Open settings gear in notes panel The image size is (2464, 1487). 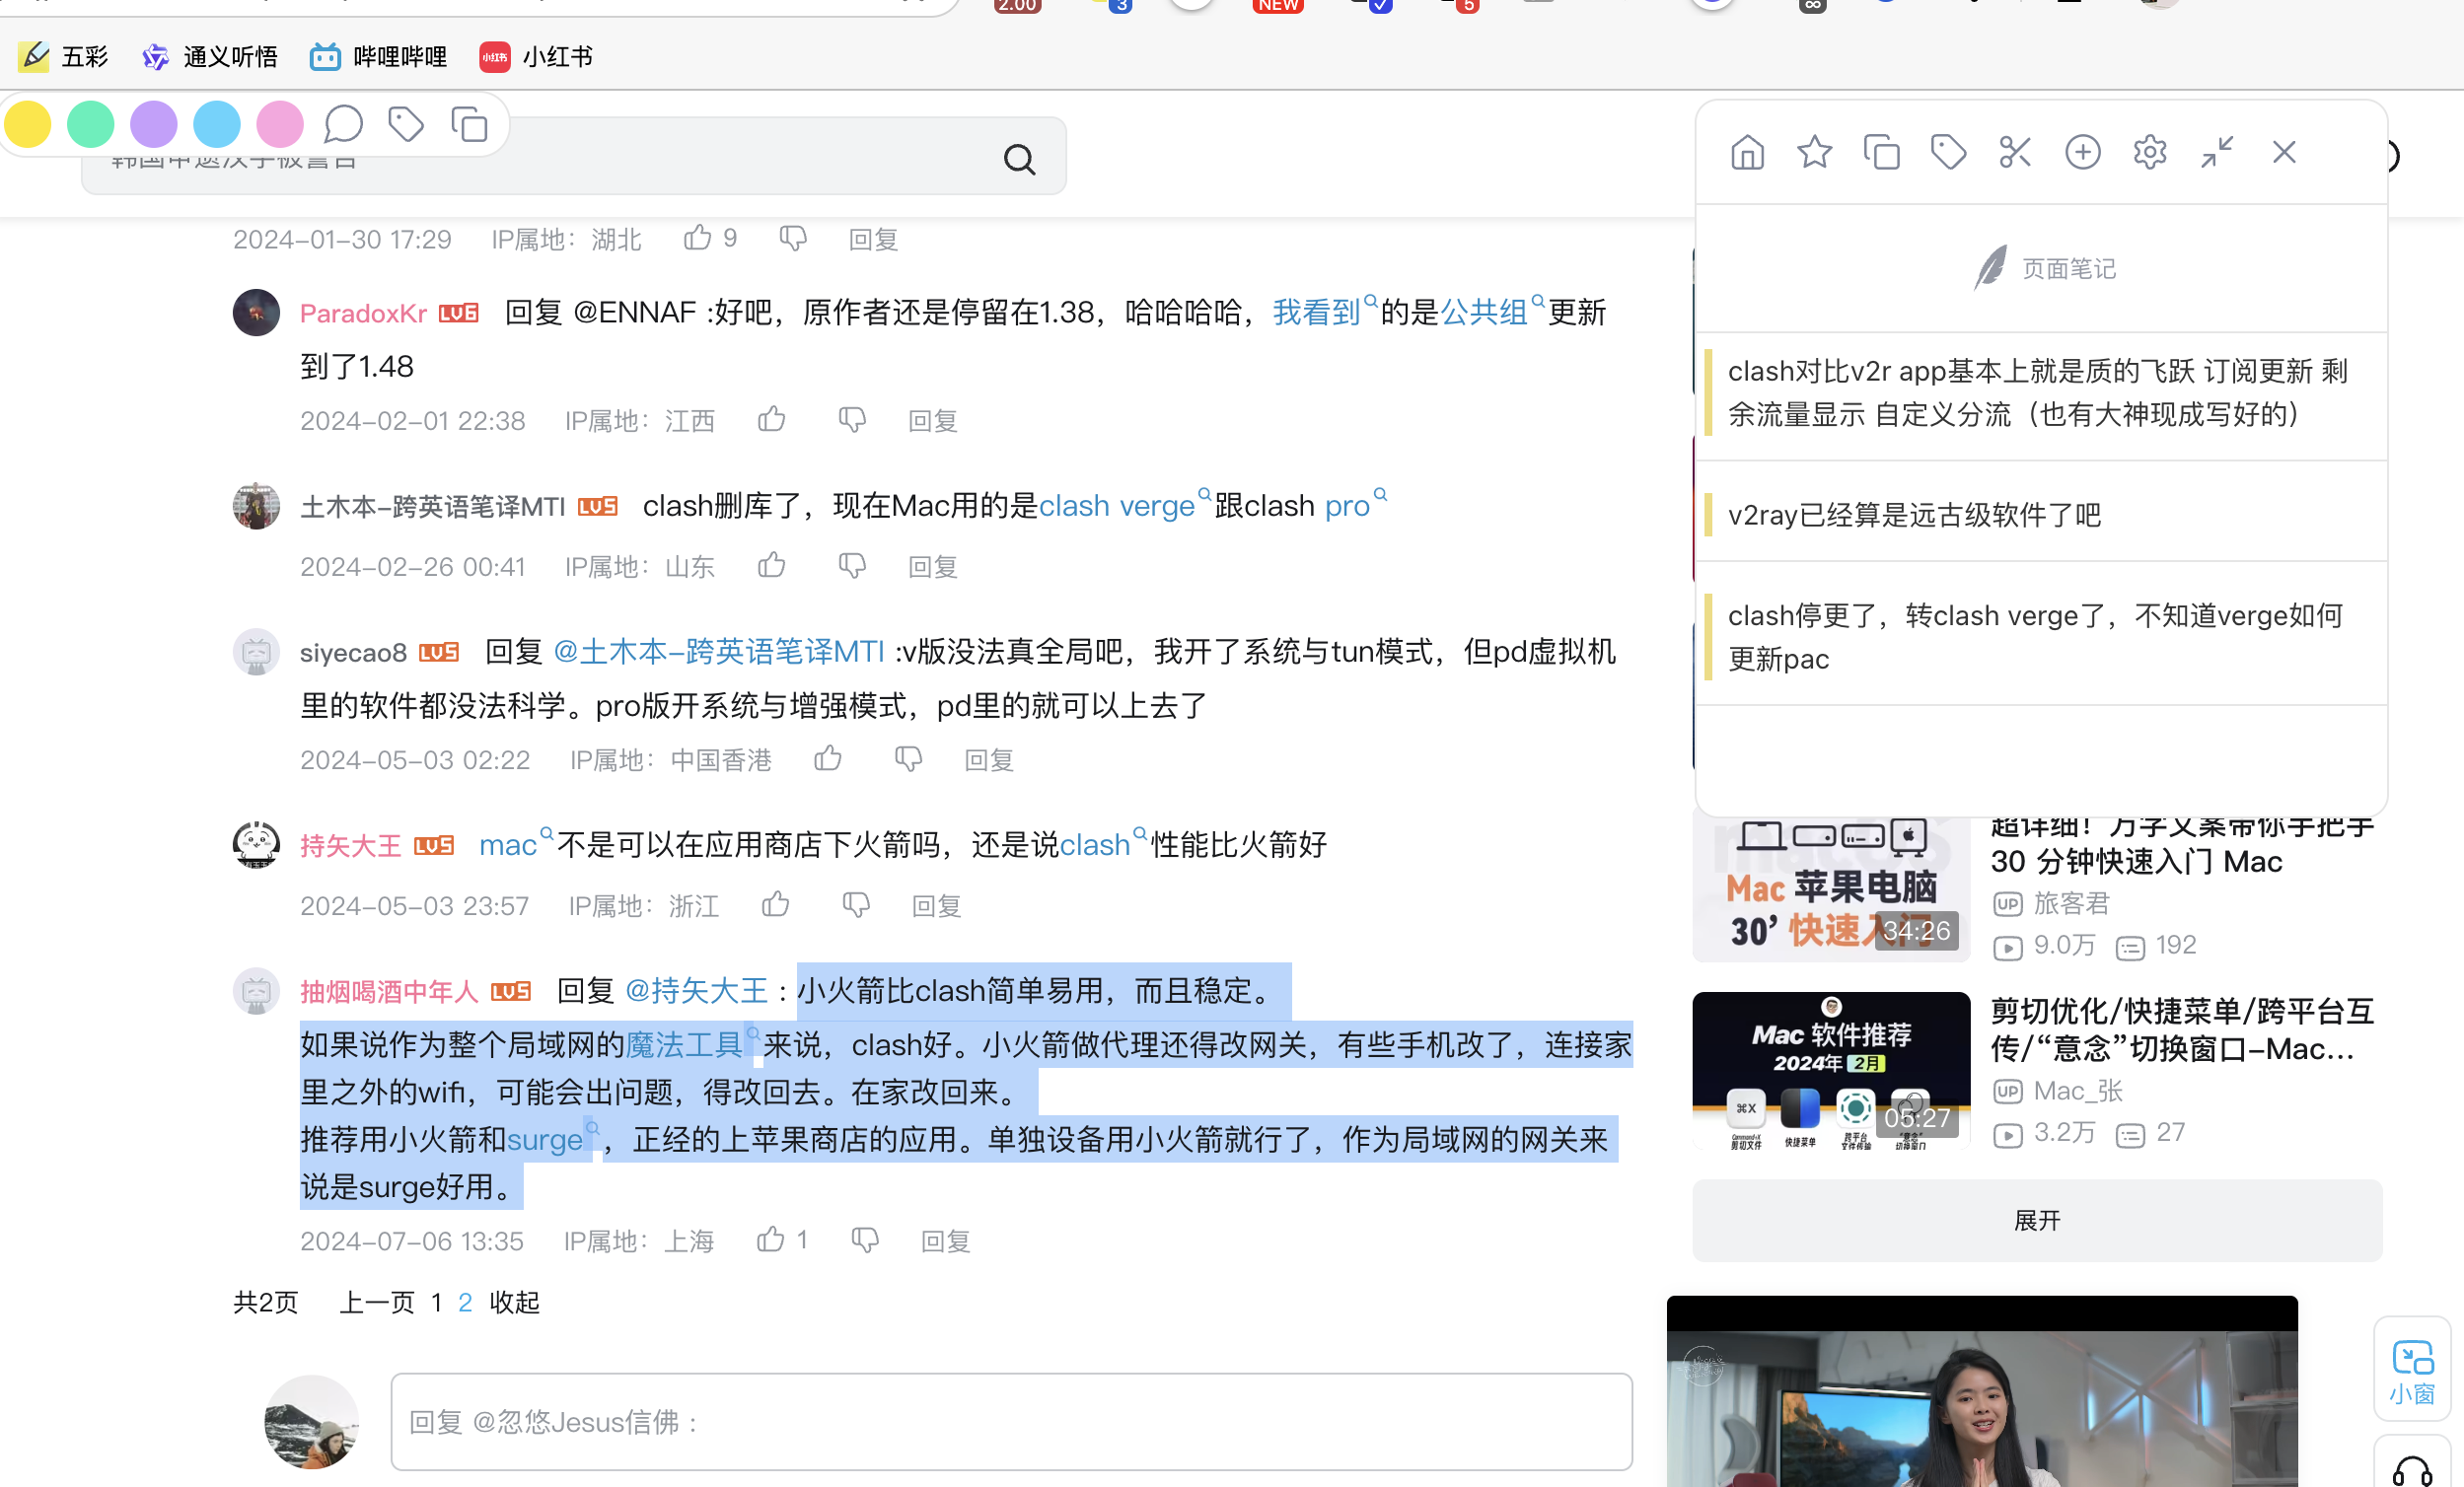2149,153
